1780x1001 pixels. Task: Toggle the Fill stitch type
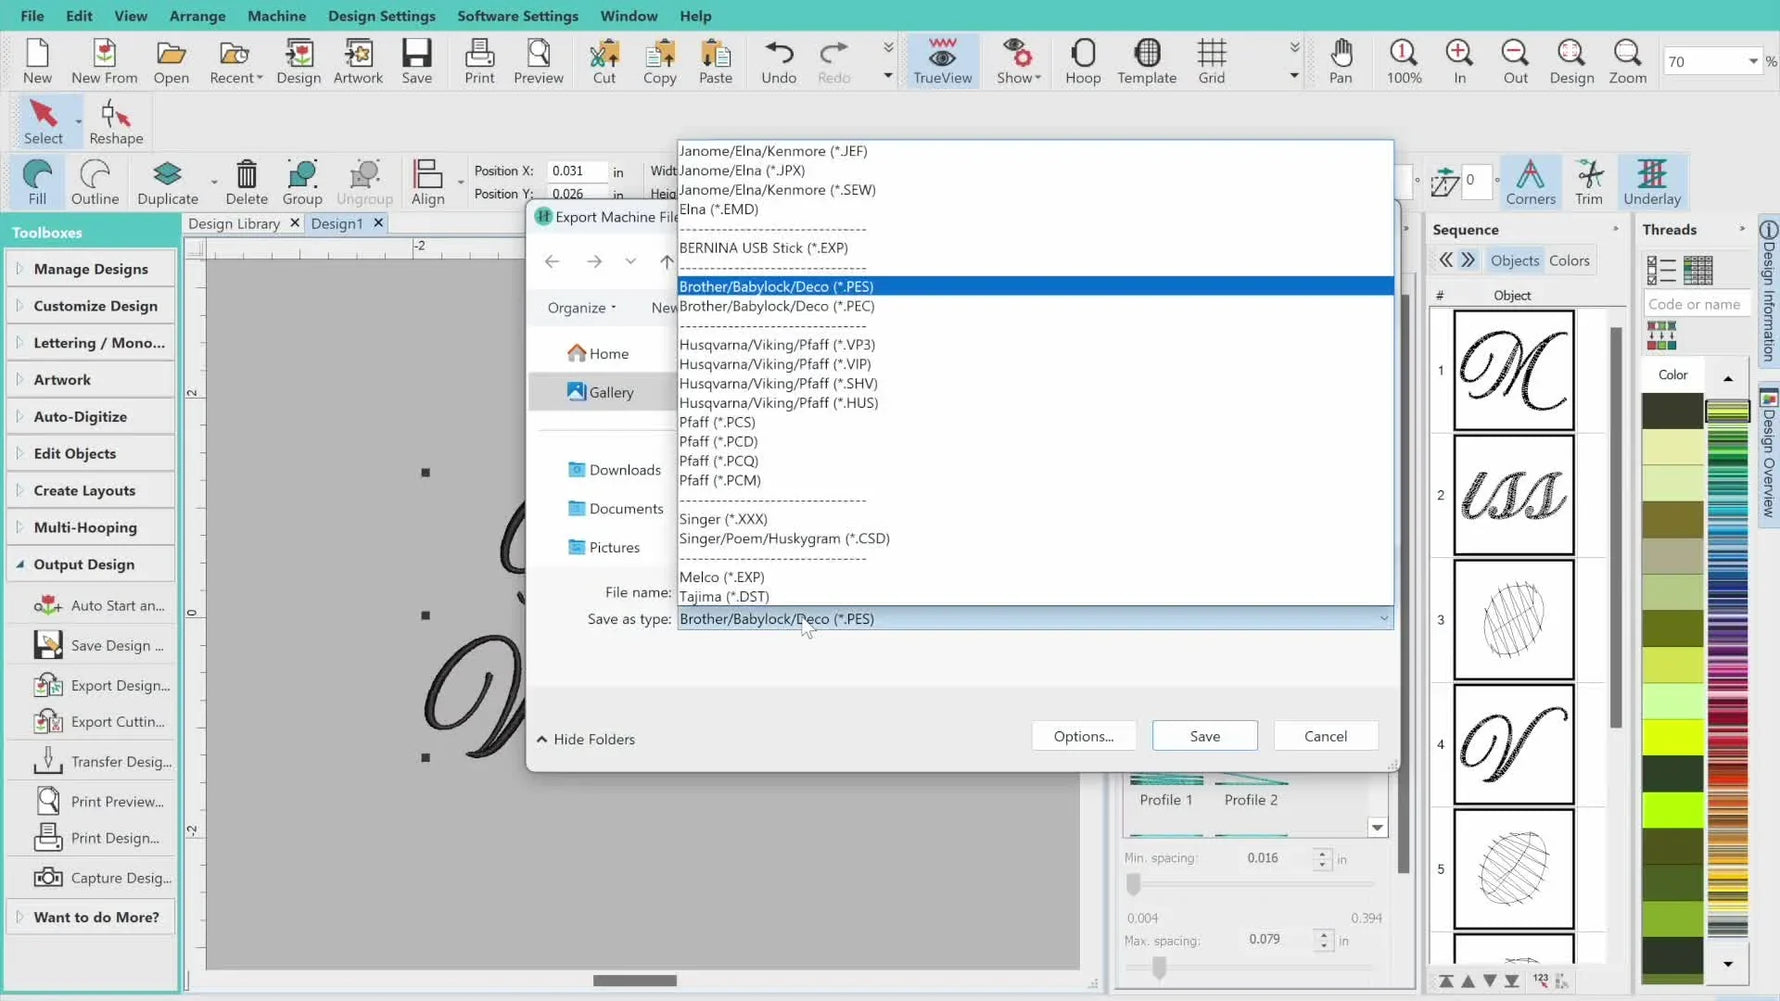[37, 182]
